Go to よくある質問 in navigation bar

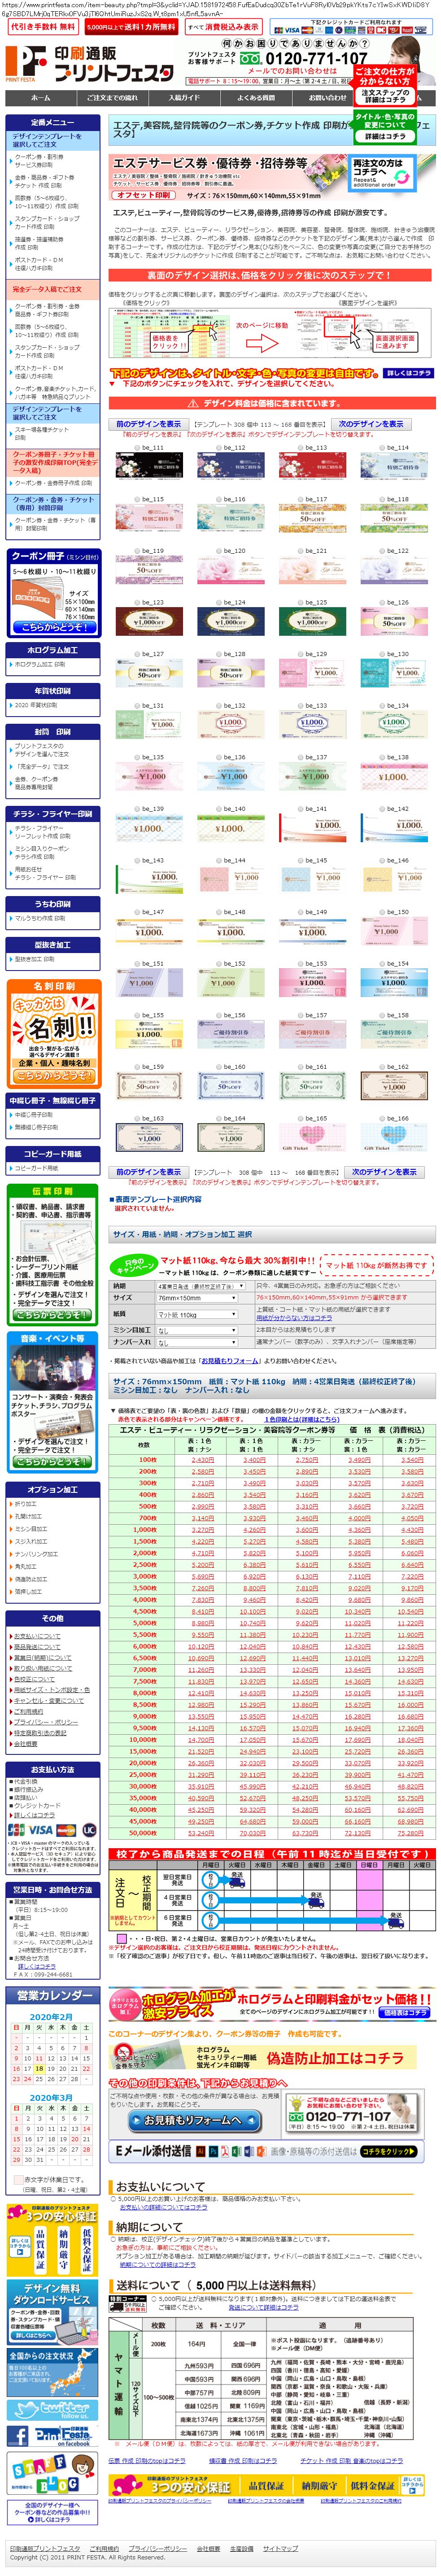256,98
